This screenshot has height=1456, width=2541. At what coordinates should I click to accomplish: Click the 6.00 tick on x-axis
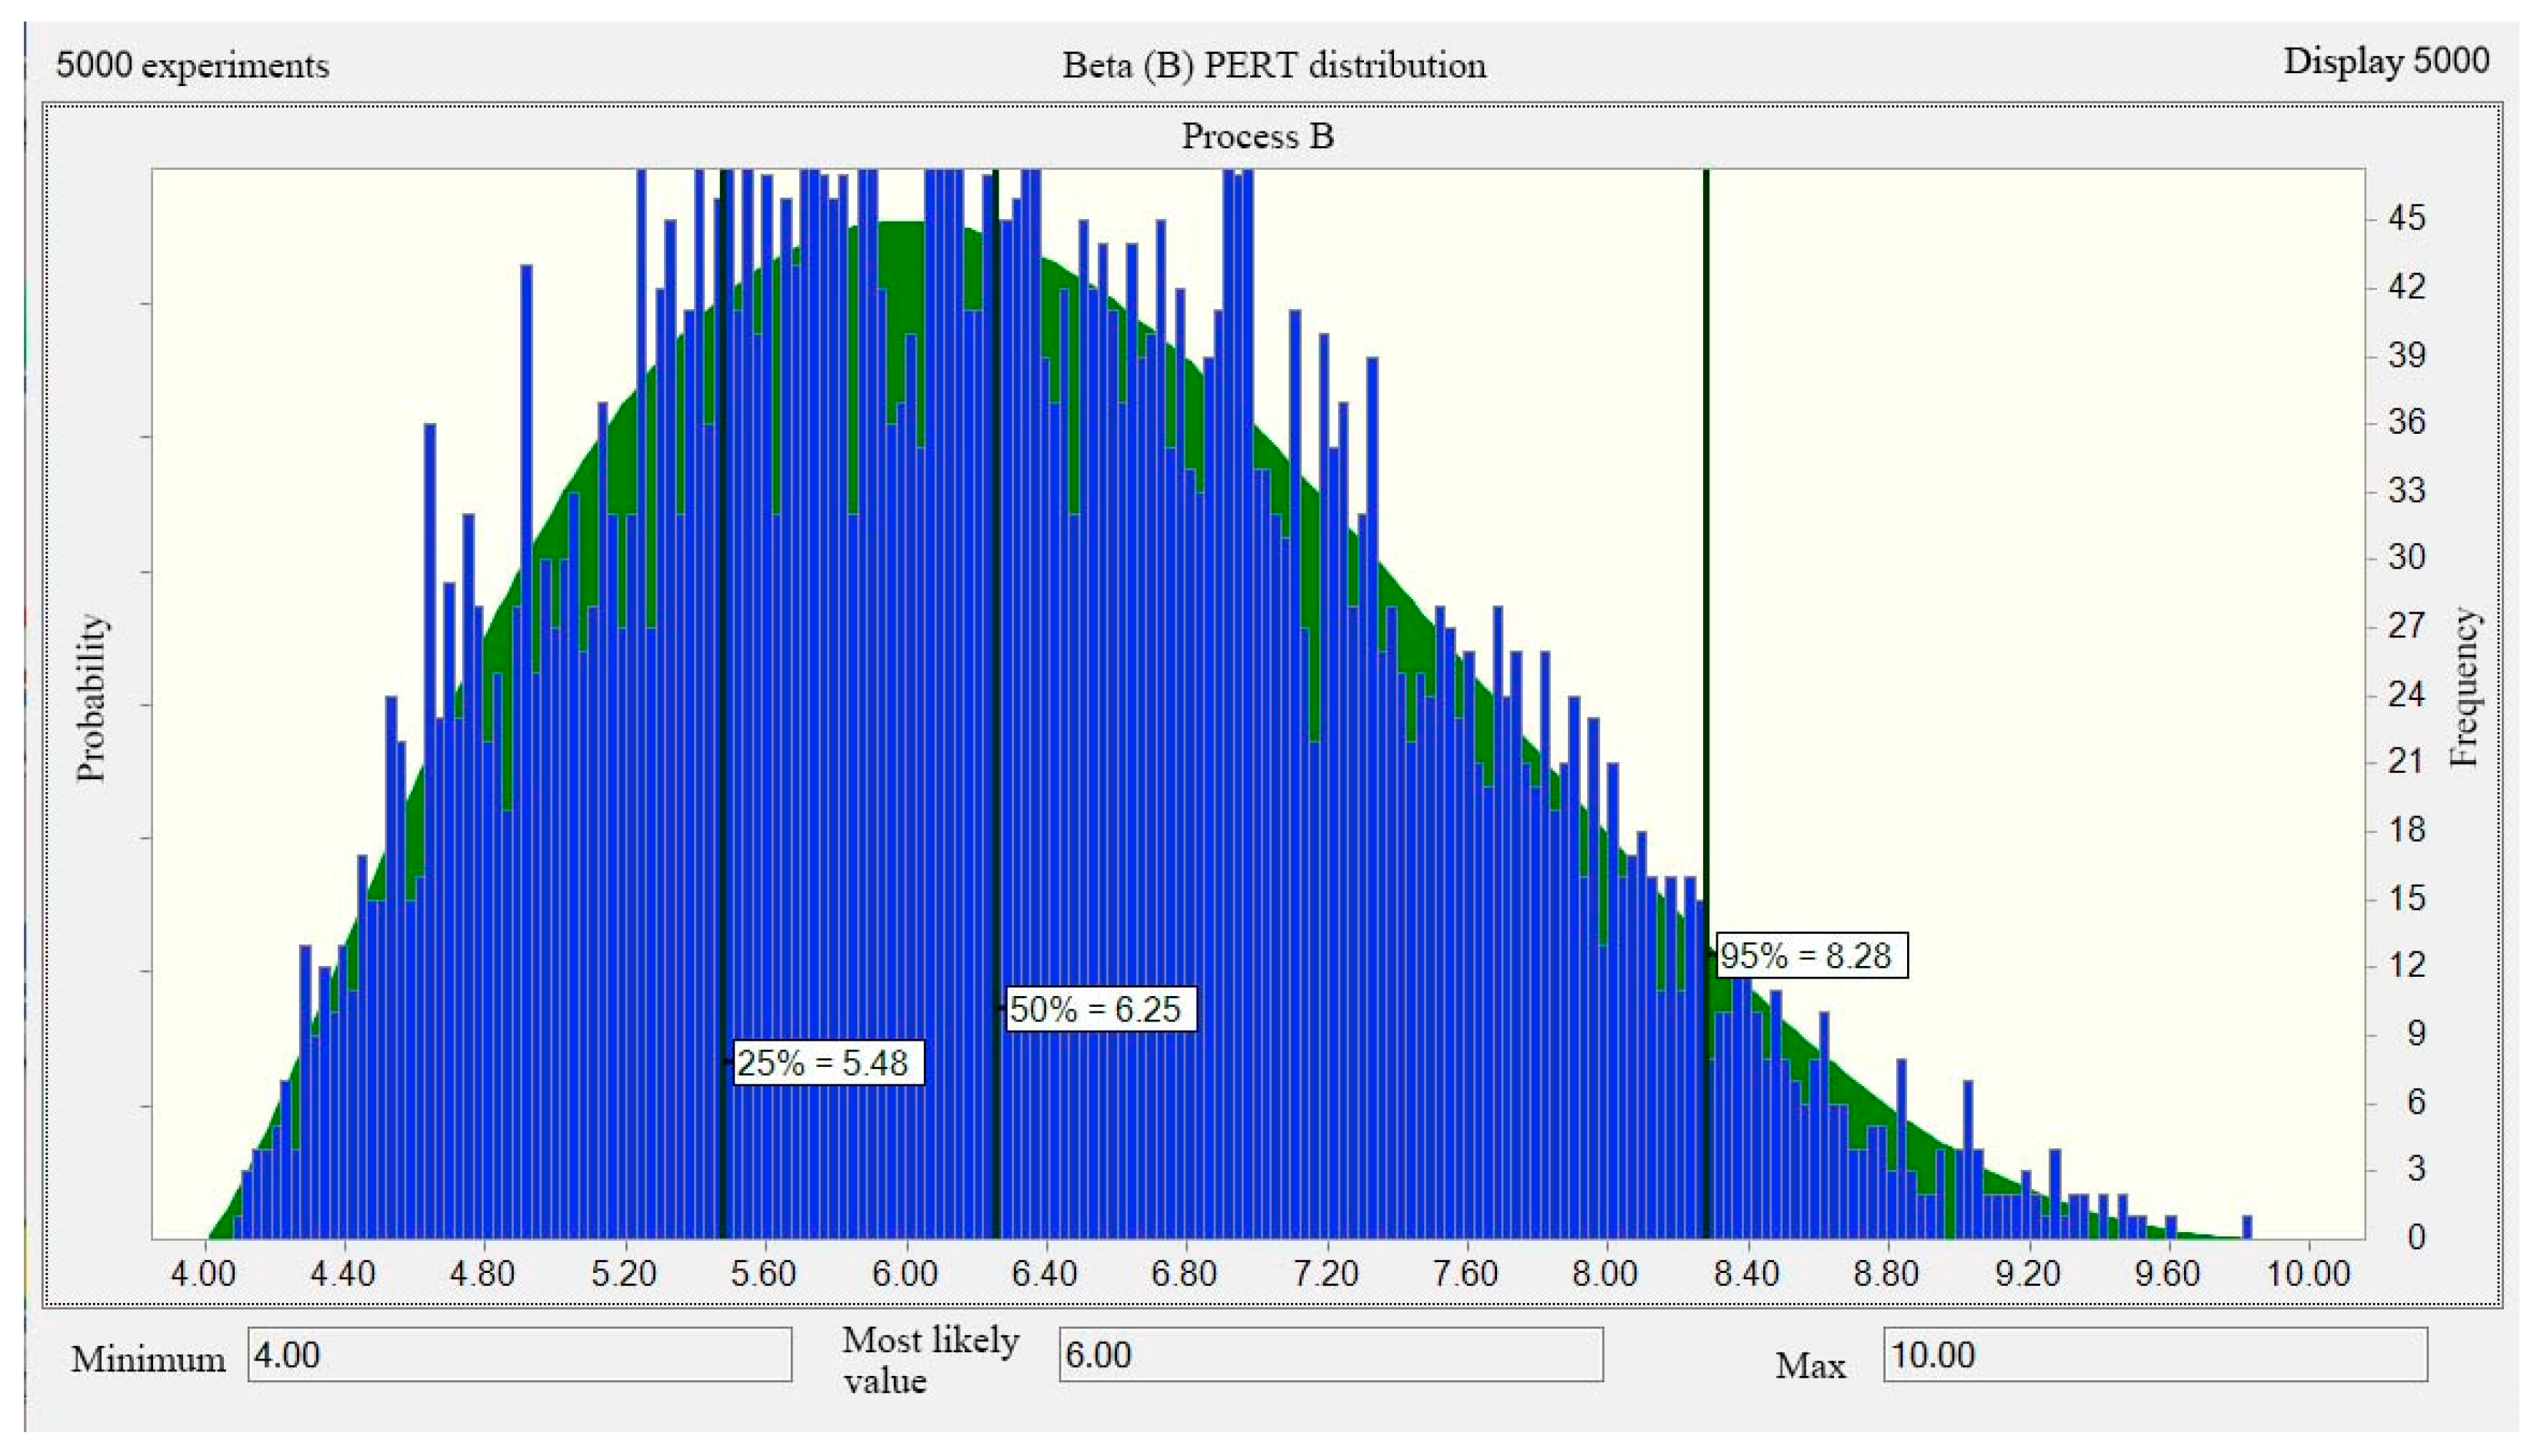pos(905,1274)
